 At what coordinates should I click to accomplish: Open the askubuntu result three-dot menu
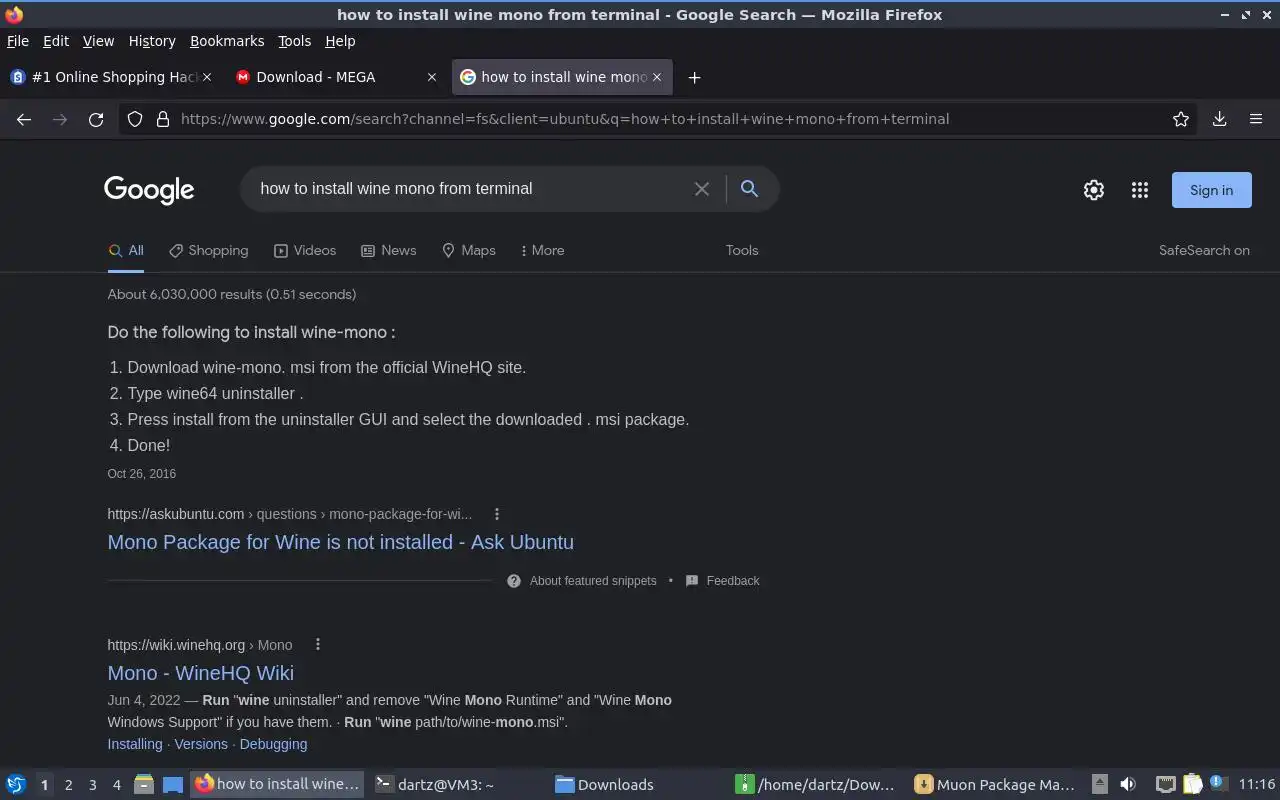tap(497, 514)
